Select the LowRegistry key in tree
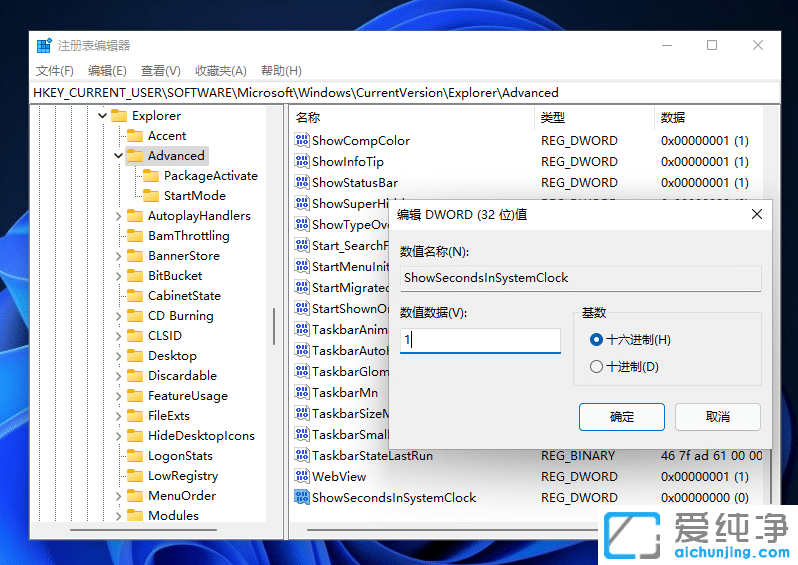Screen dimensions: 798x565 pyautogui.click(x=183, y=475)
